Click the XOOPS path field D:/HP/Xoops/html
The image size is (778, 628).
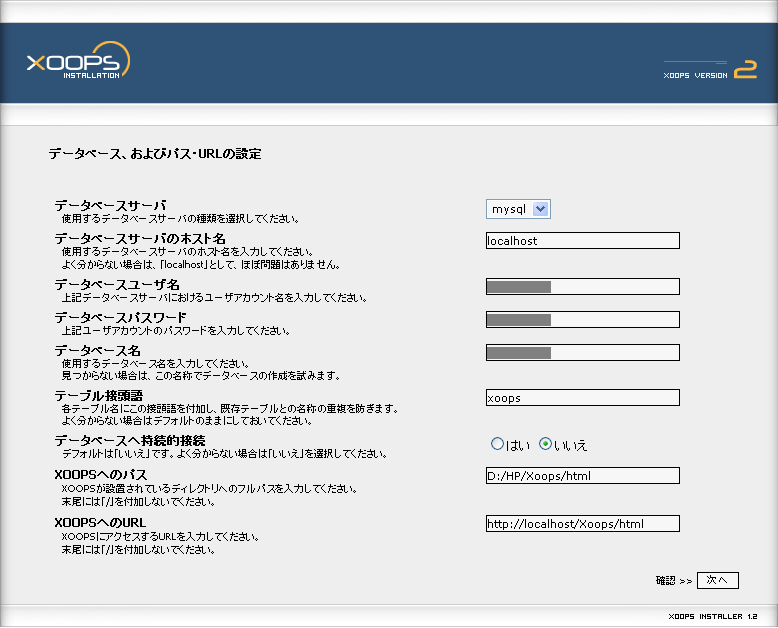583,476
